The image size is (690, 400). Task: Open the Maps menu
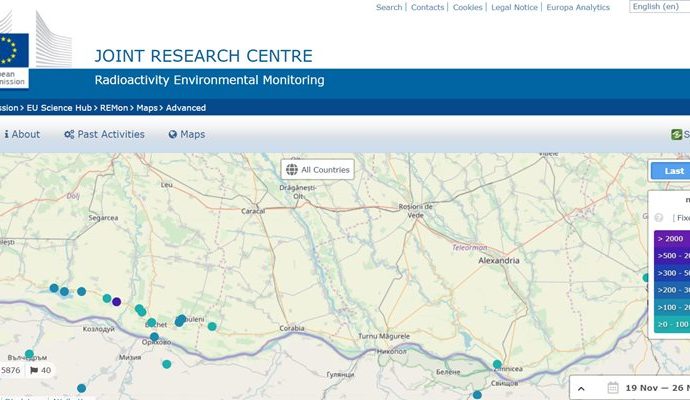(187, 135)
